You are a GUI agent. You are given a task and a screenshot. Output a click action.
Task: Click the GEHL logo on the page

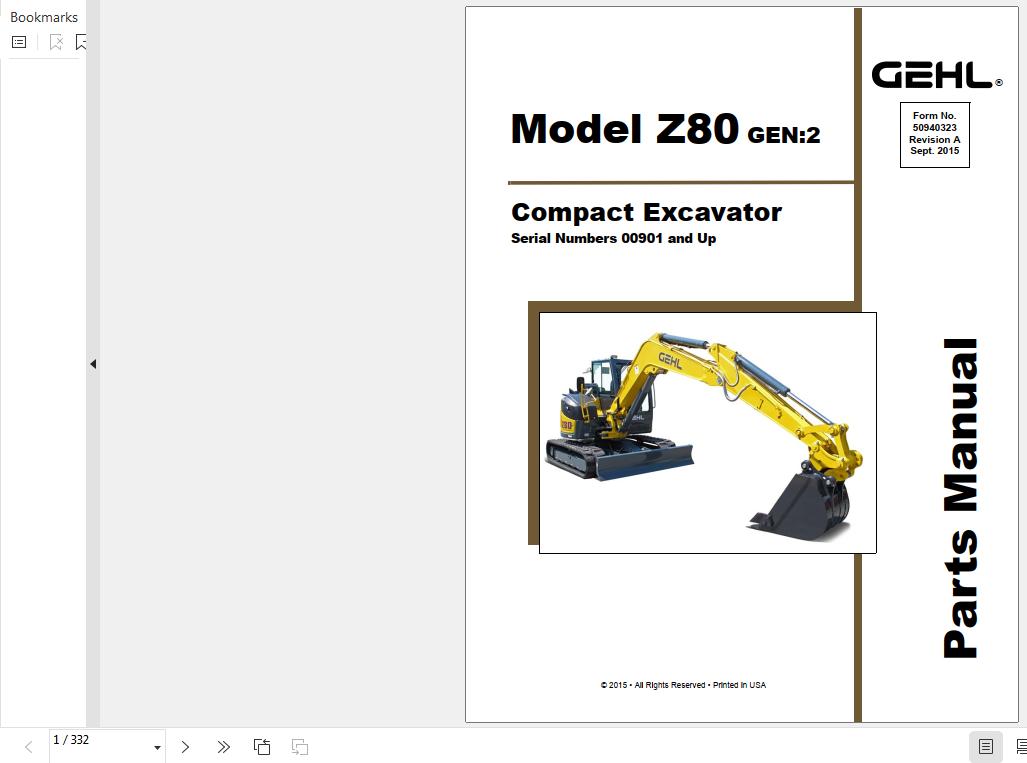pos(937,75)
